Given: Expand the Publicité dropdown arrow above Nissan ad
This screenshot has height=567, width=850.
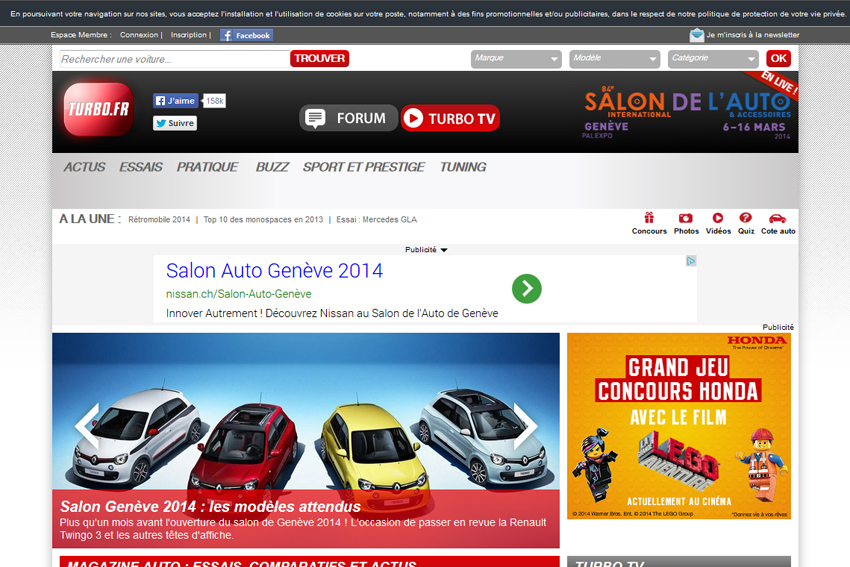Looking at the screenshot, I should (444, 250).
